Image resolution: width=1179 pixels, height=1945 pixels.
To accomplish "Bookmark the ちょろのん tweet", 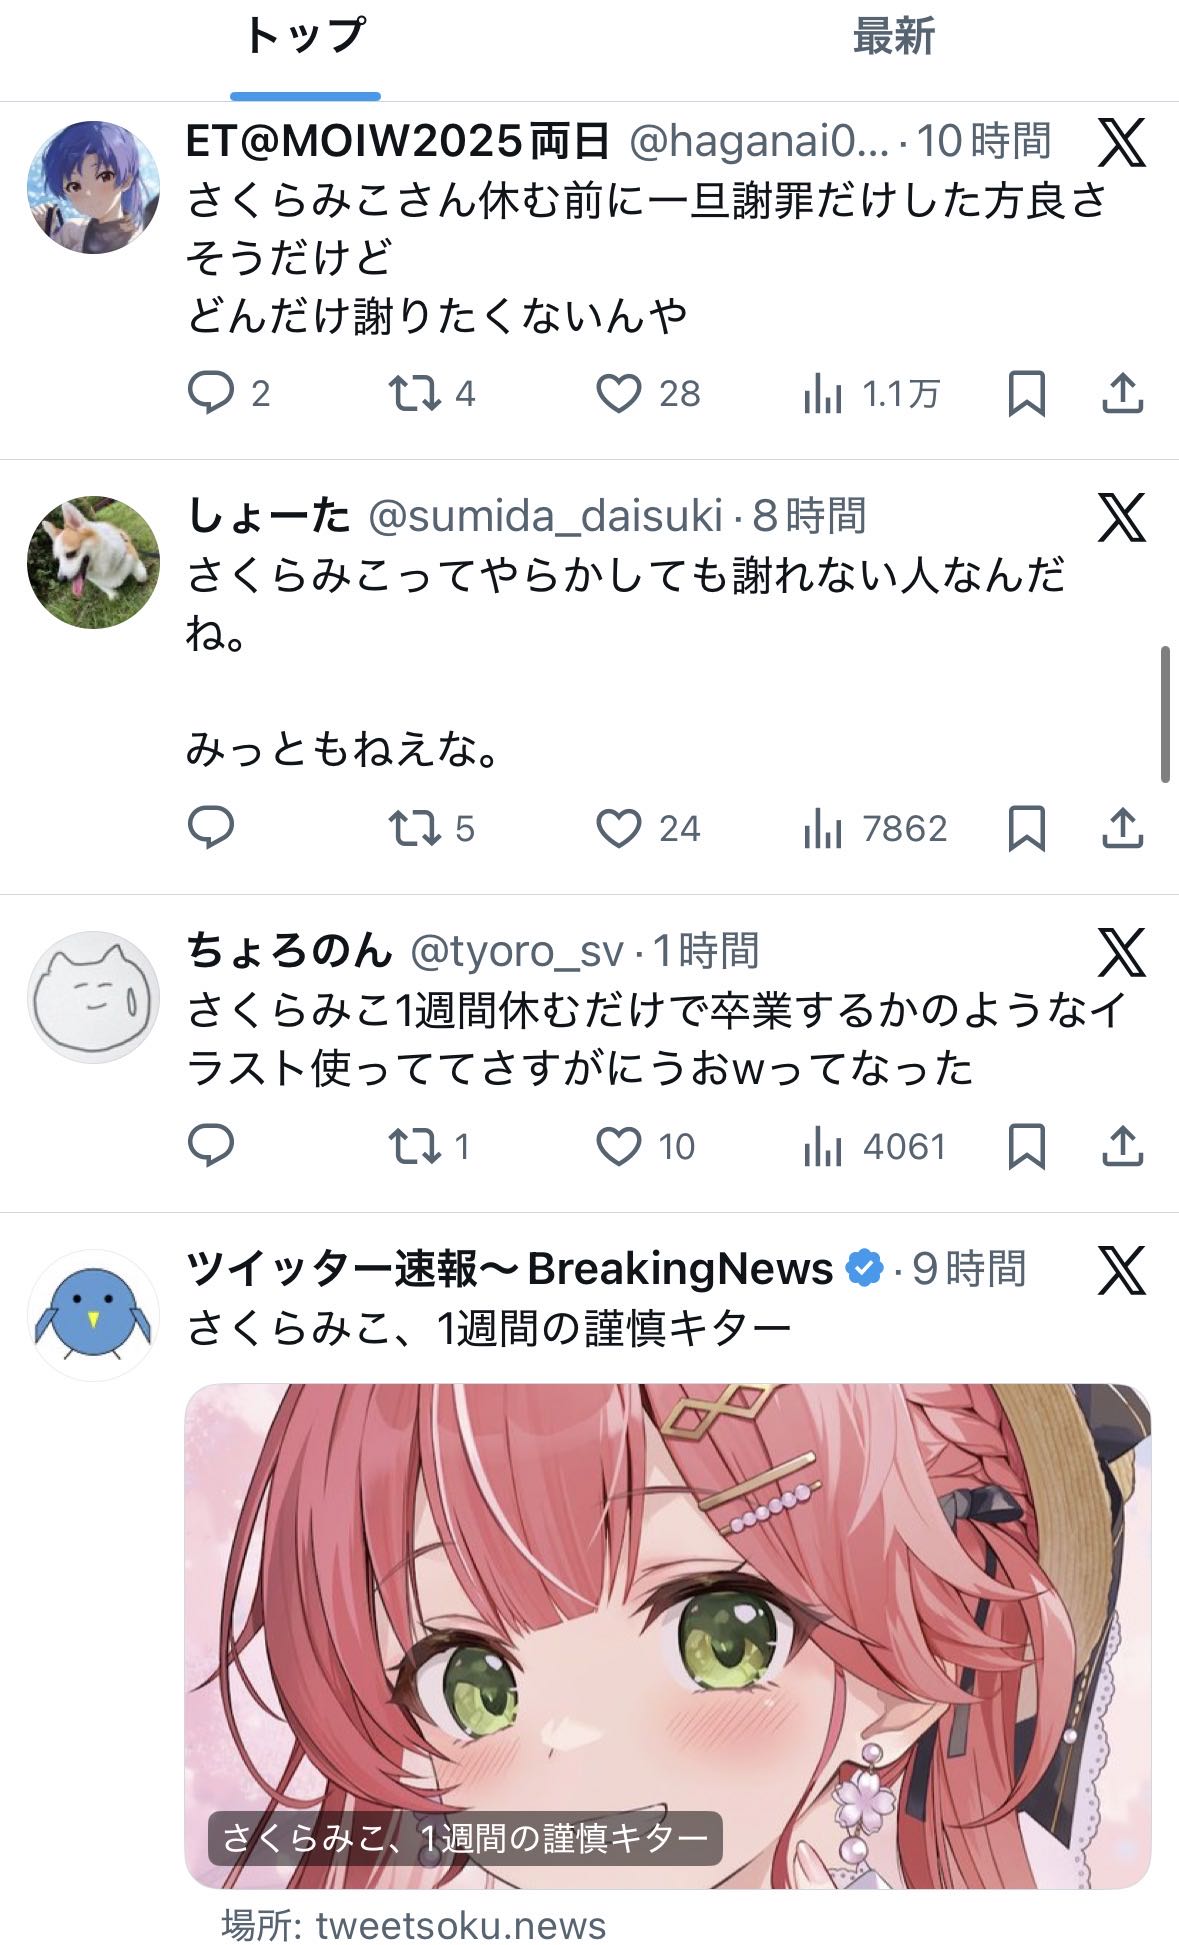I will pyautogui.click(x=1026, y=1146).
